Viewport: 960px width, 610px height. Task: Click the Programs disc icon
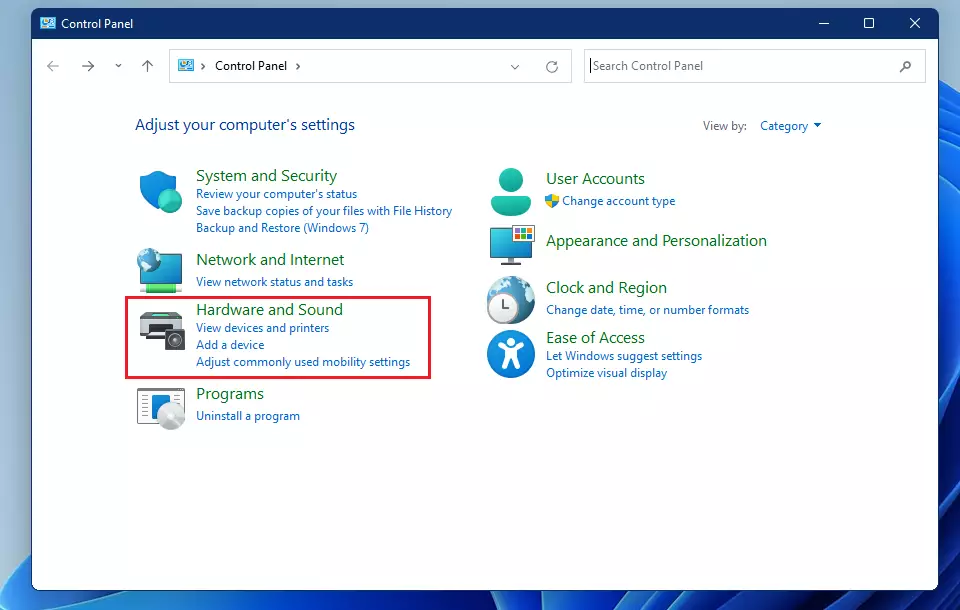coord(161,409)
